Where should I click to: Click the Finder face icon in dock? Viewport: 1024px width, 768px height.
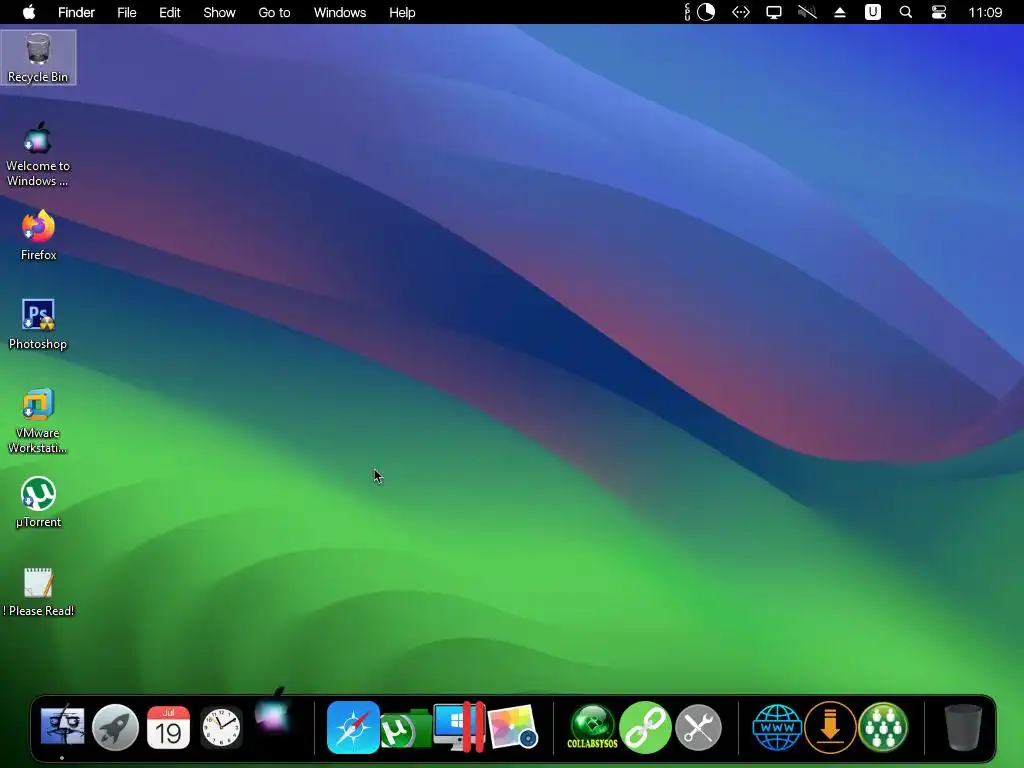63,727
